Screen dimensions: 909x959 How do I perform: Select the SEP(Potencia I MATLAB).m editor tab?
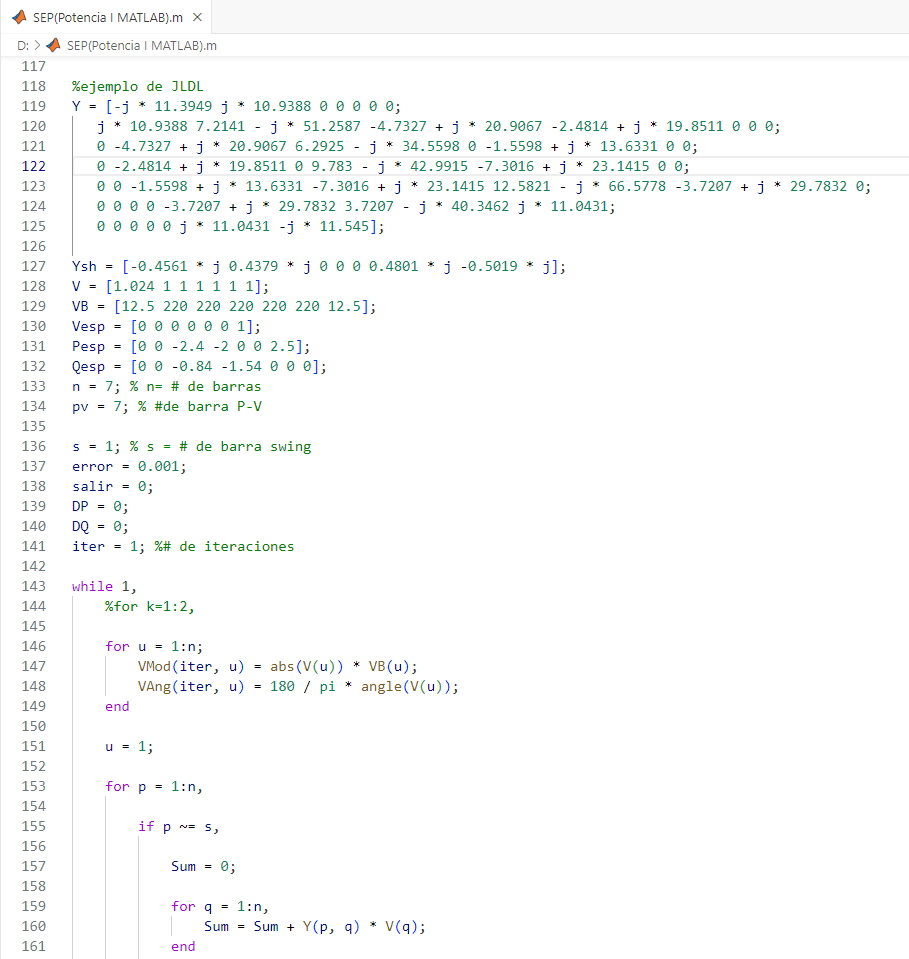[x=106, y=17]
